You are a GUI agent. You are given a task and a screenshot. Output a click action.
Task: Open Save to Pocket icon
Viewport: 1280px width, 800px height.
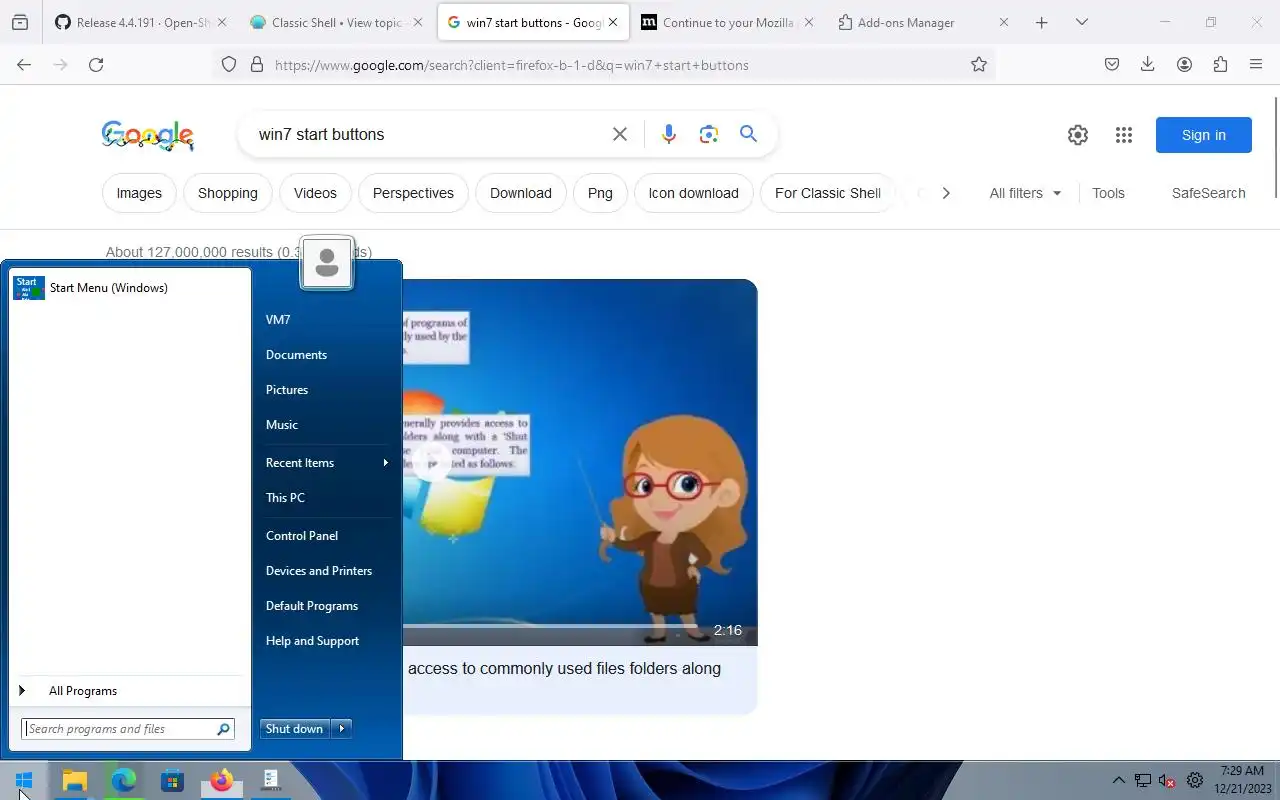(1112, 64)
